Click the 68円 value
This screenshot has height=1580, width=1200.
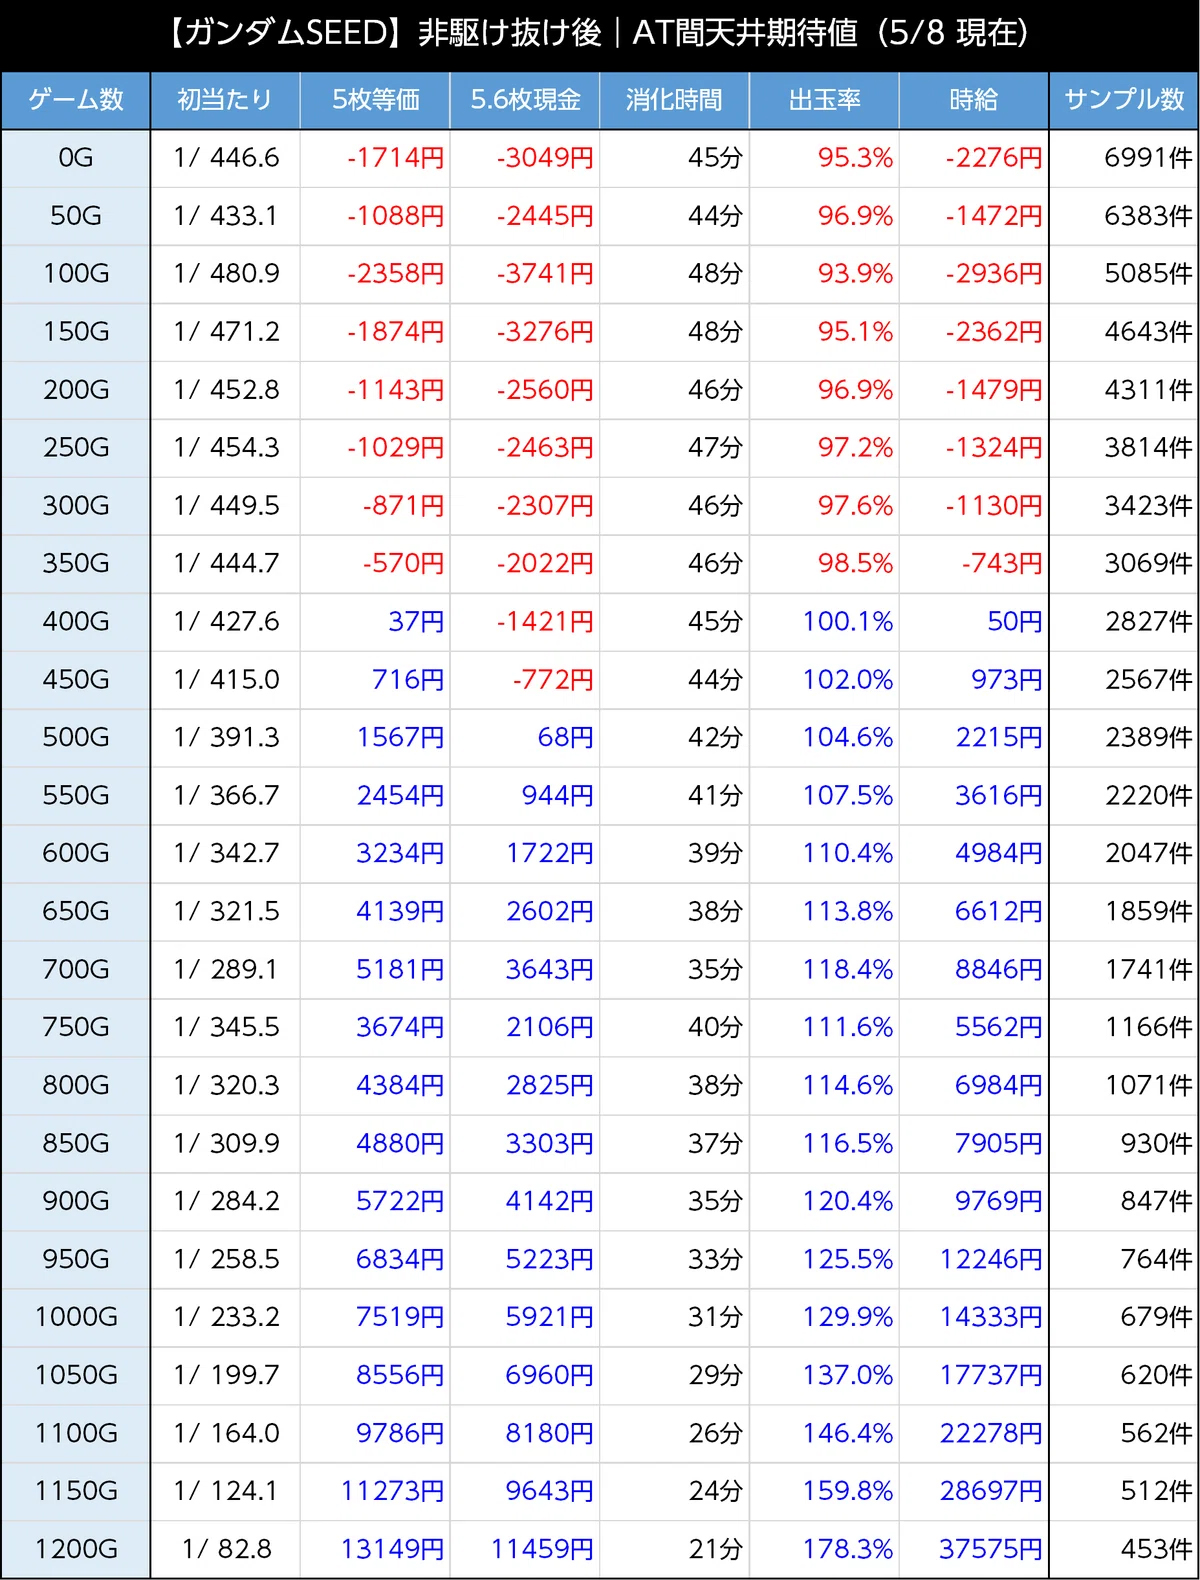[x=566, y=738]
